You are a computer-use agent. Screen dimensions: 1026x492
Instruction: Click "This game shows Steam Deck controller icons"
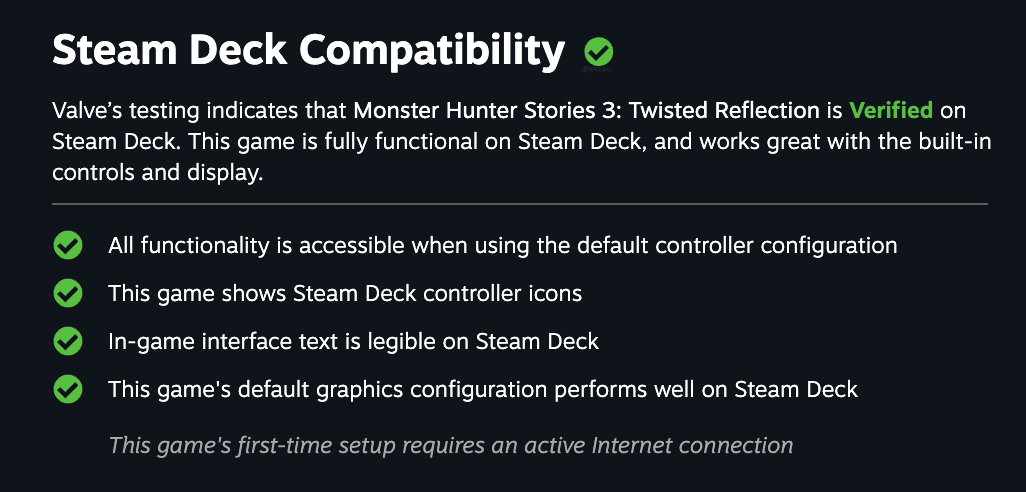point(345,293)
